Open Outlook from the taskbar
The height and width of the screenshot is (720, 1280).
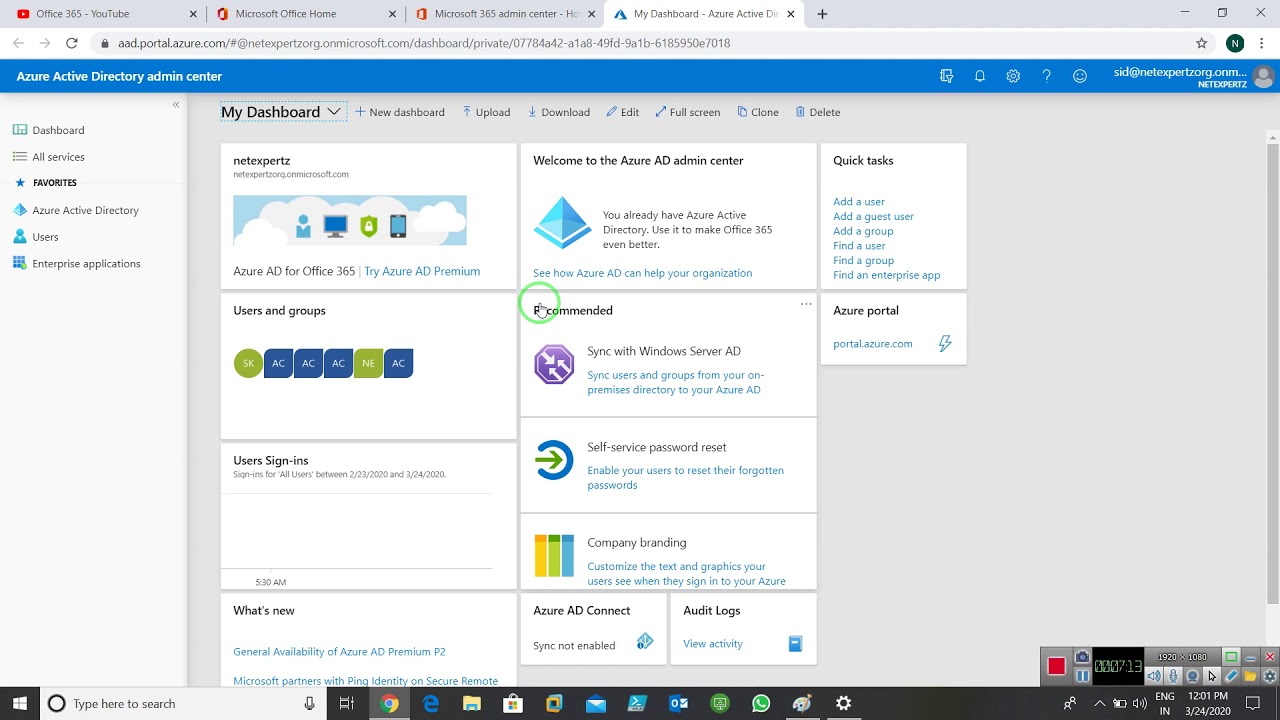click(x=679, y=704)
